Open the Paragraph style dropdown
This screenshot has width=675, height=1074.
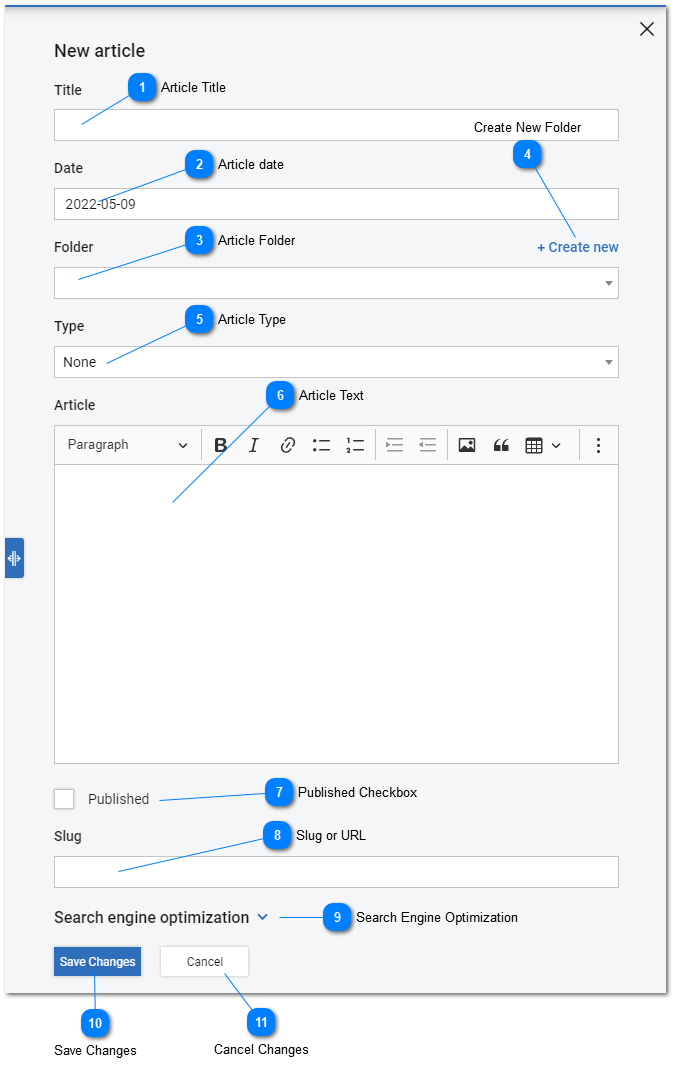click(x=127, y=445)
